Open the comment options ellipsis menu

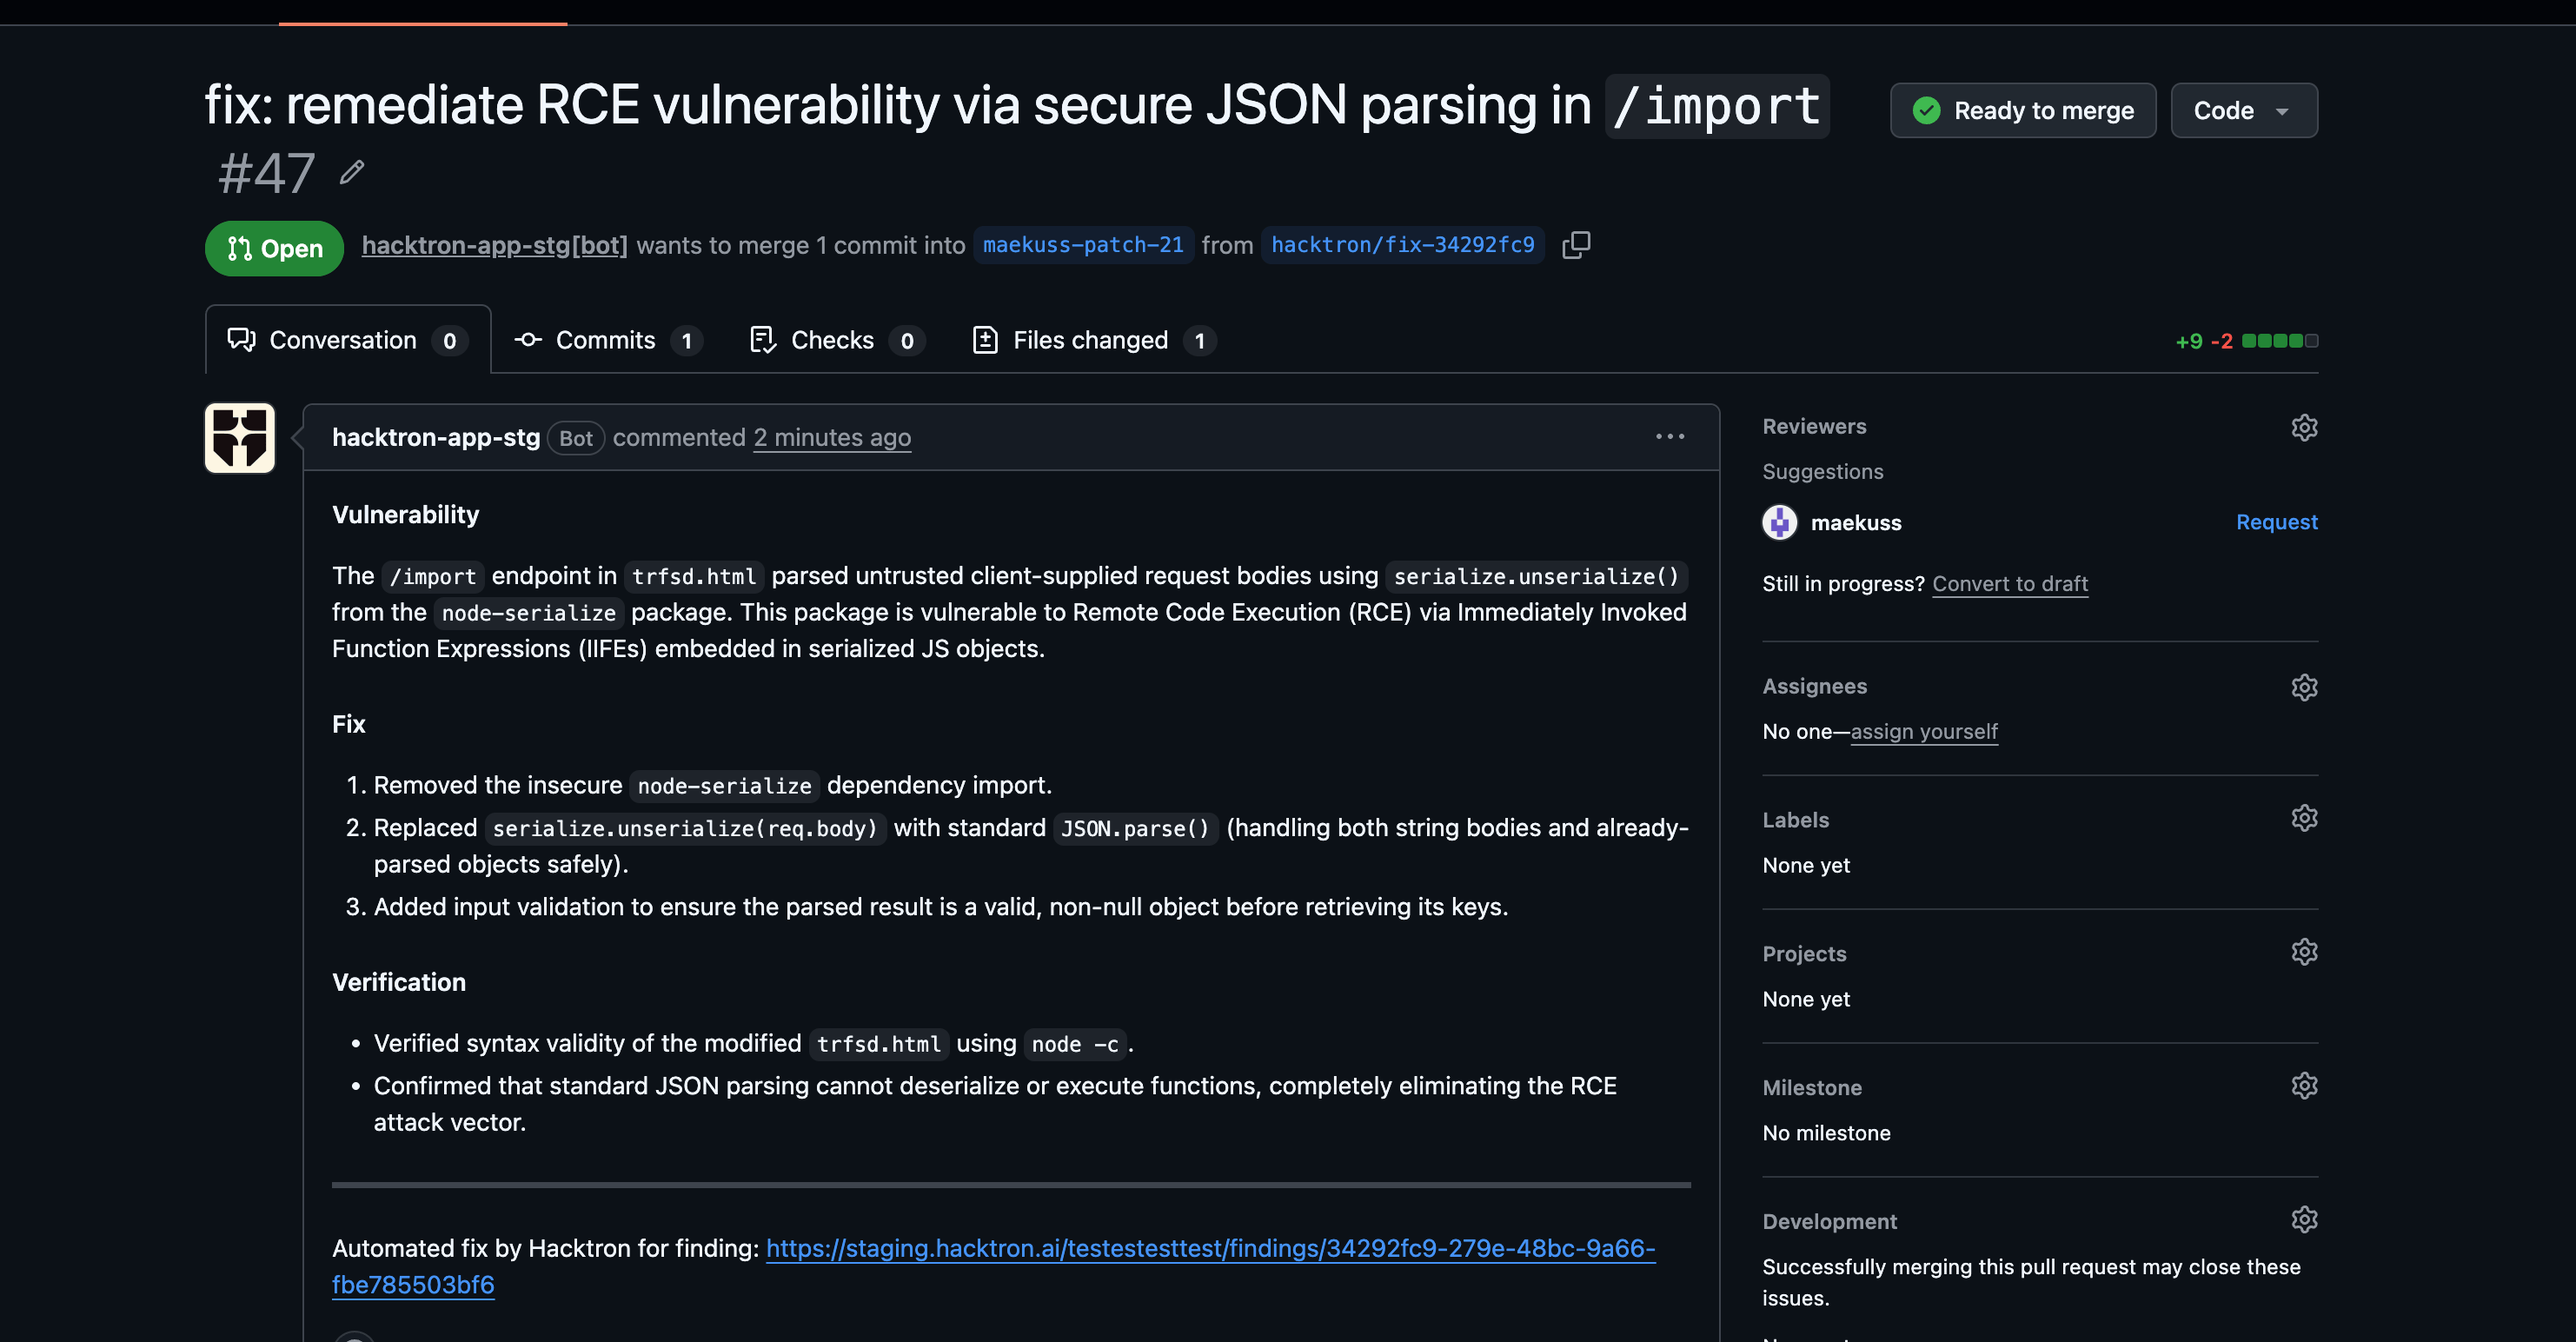[x=1670, y=437]
